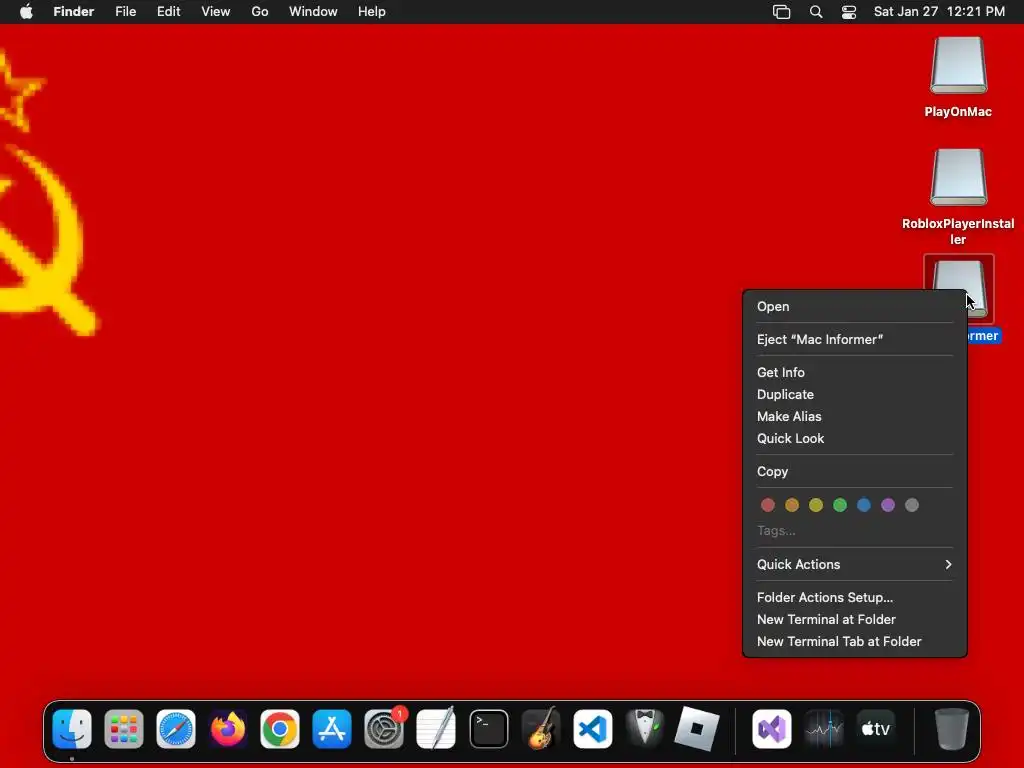
Task: Open the Go menu
Action: 260,12
